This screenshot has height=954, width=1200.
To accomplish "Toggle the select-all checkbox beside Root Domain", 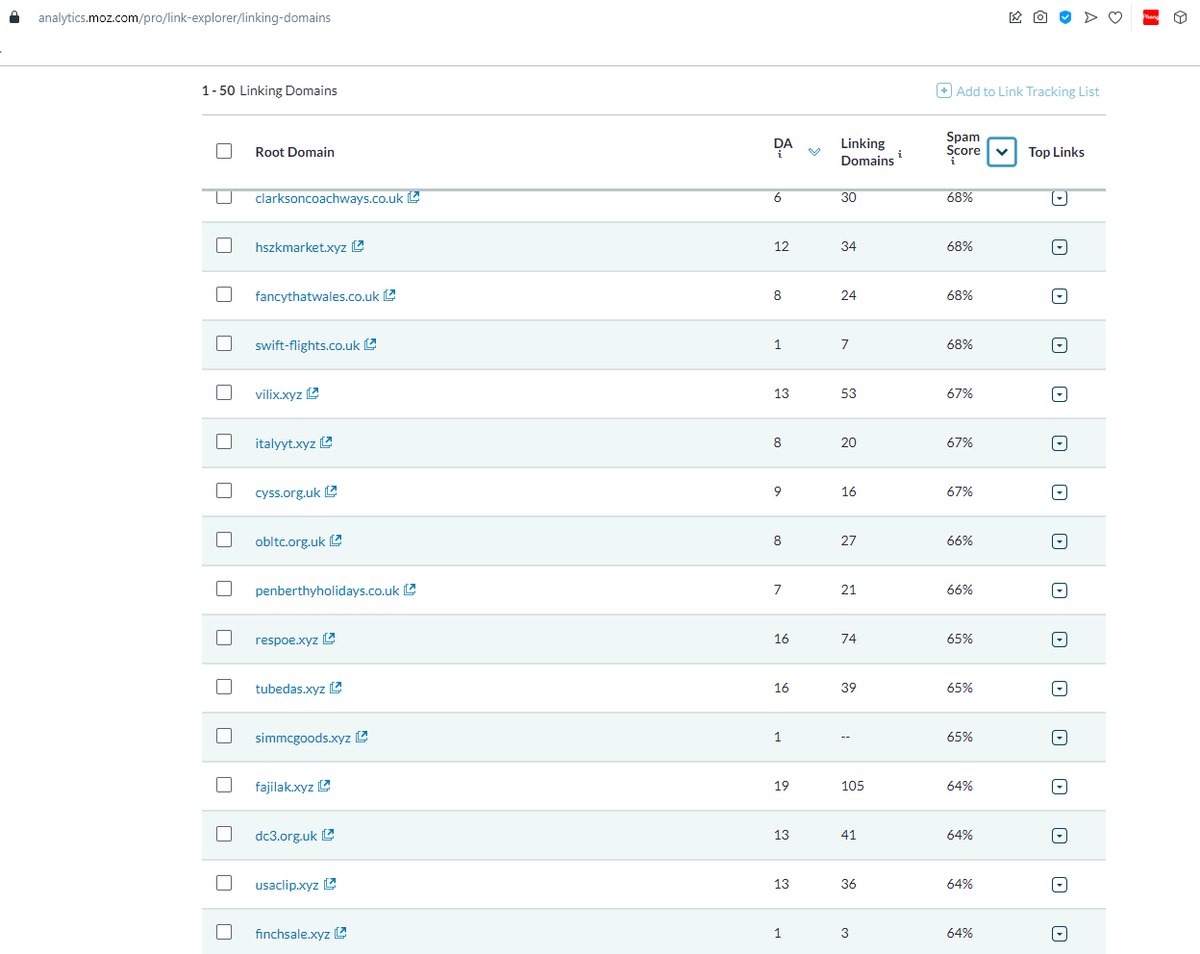I will [x=225, y=152].
